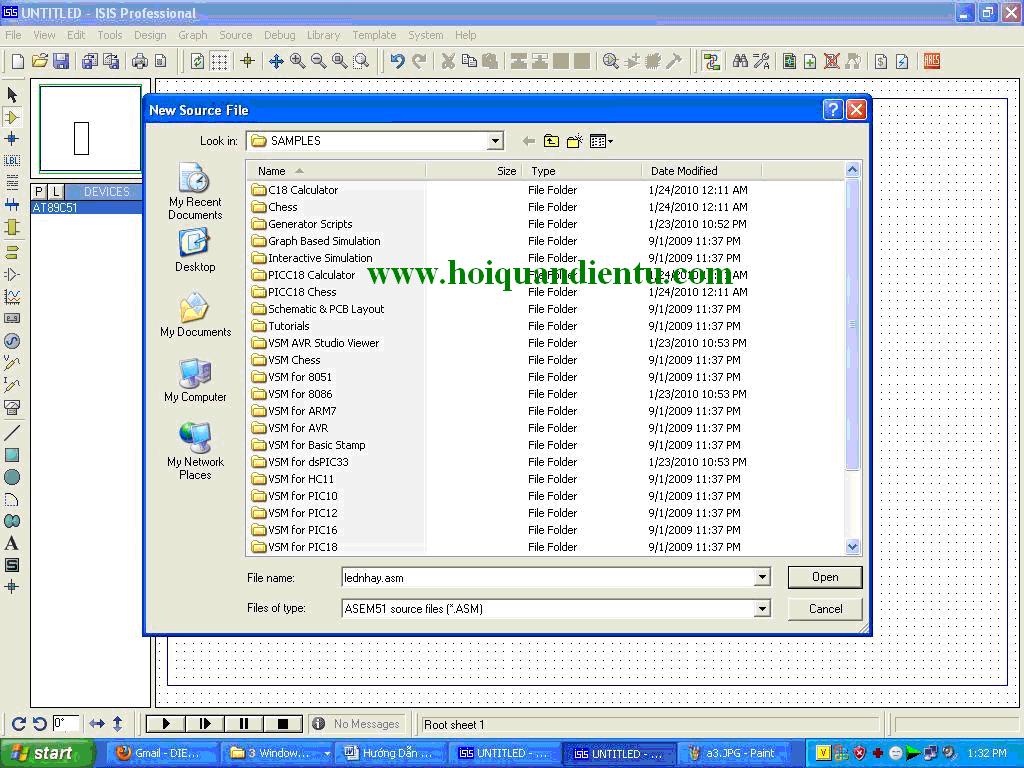Click the Open Design folder icon
The height and width of the screenshot is (768, 1024).
pos(40,61)
